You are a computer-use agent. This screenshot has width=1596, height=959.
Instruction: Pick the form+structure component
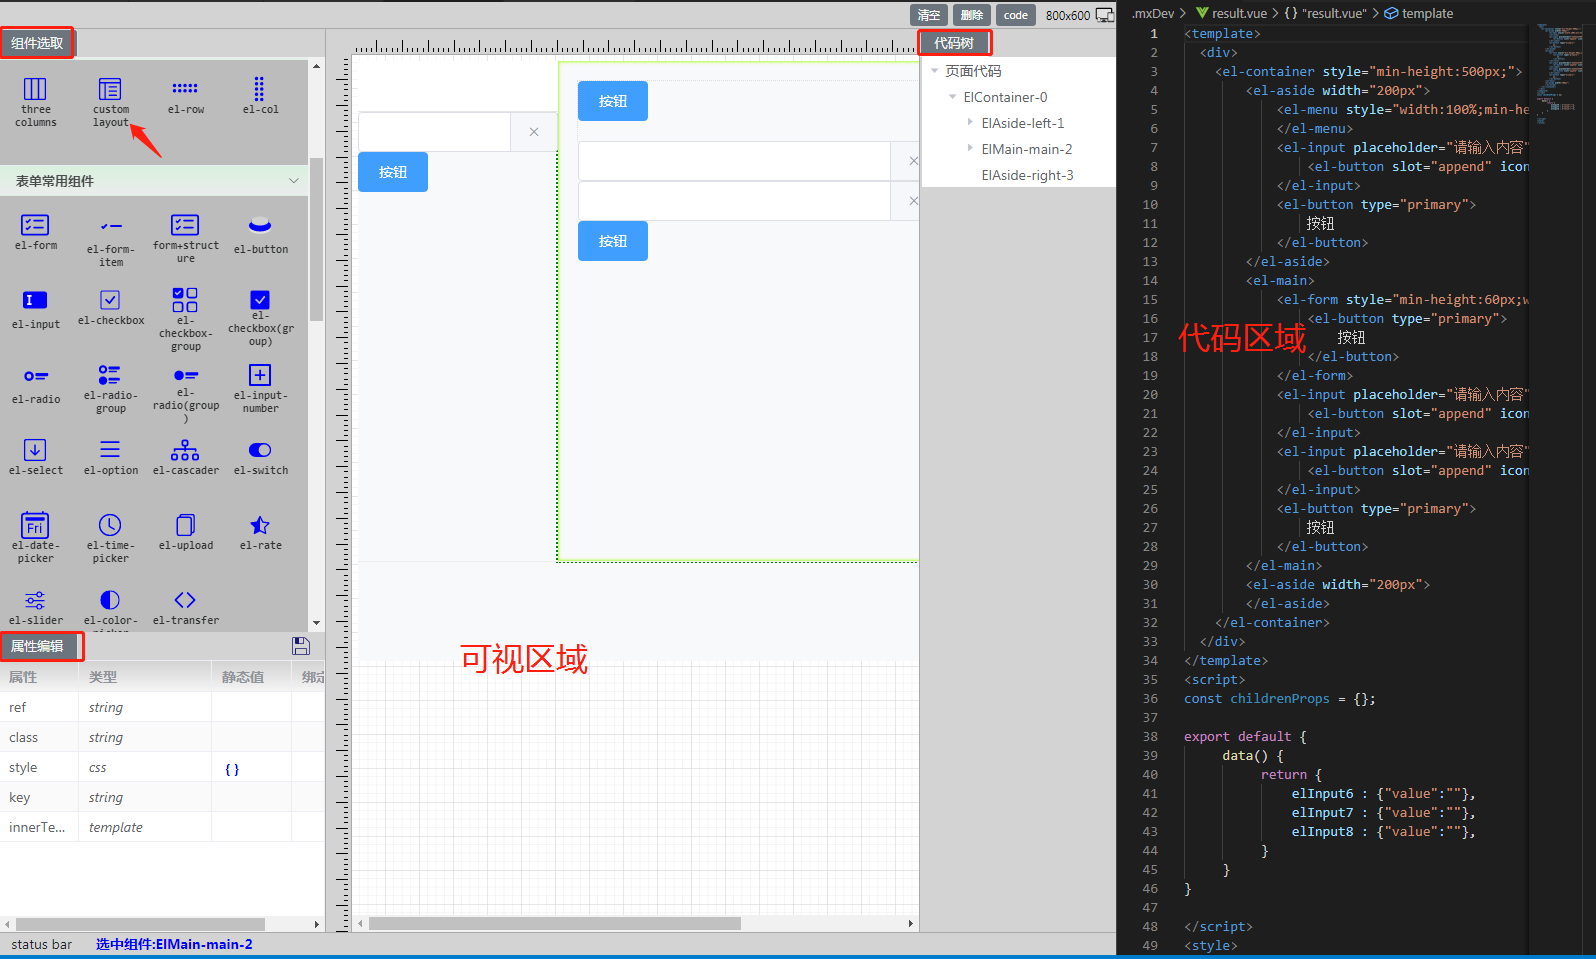coord(185,238)
